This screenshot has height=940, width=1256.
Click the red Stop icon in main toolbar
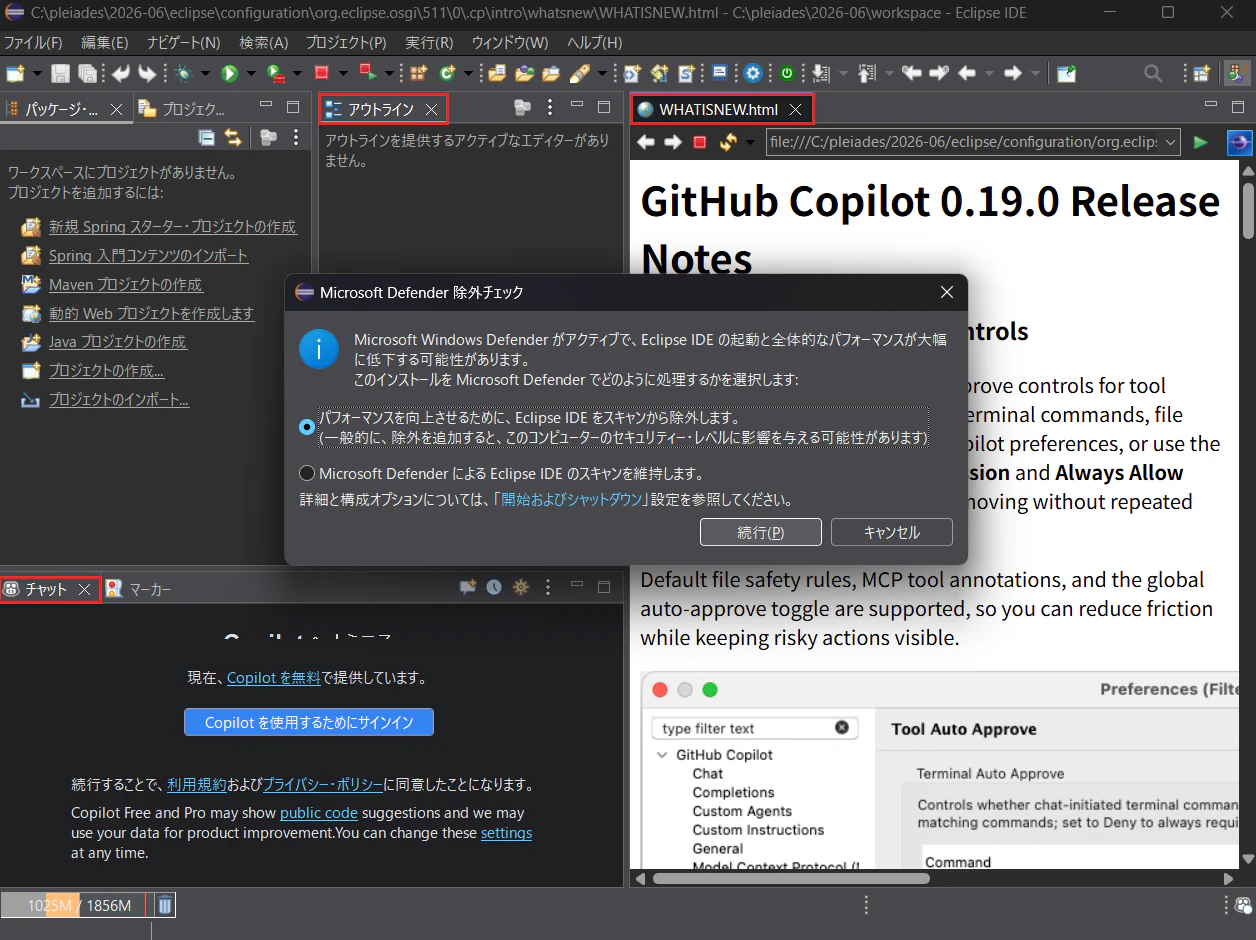click(321, 73)
